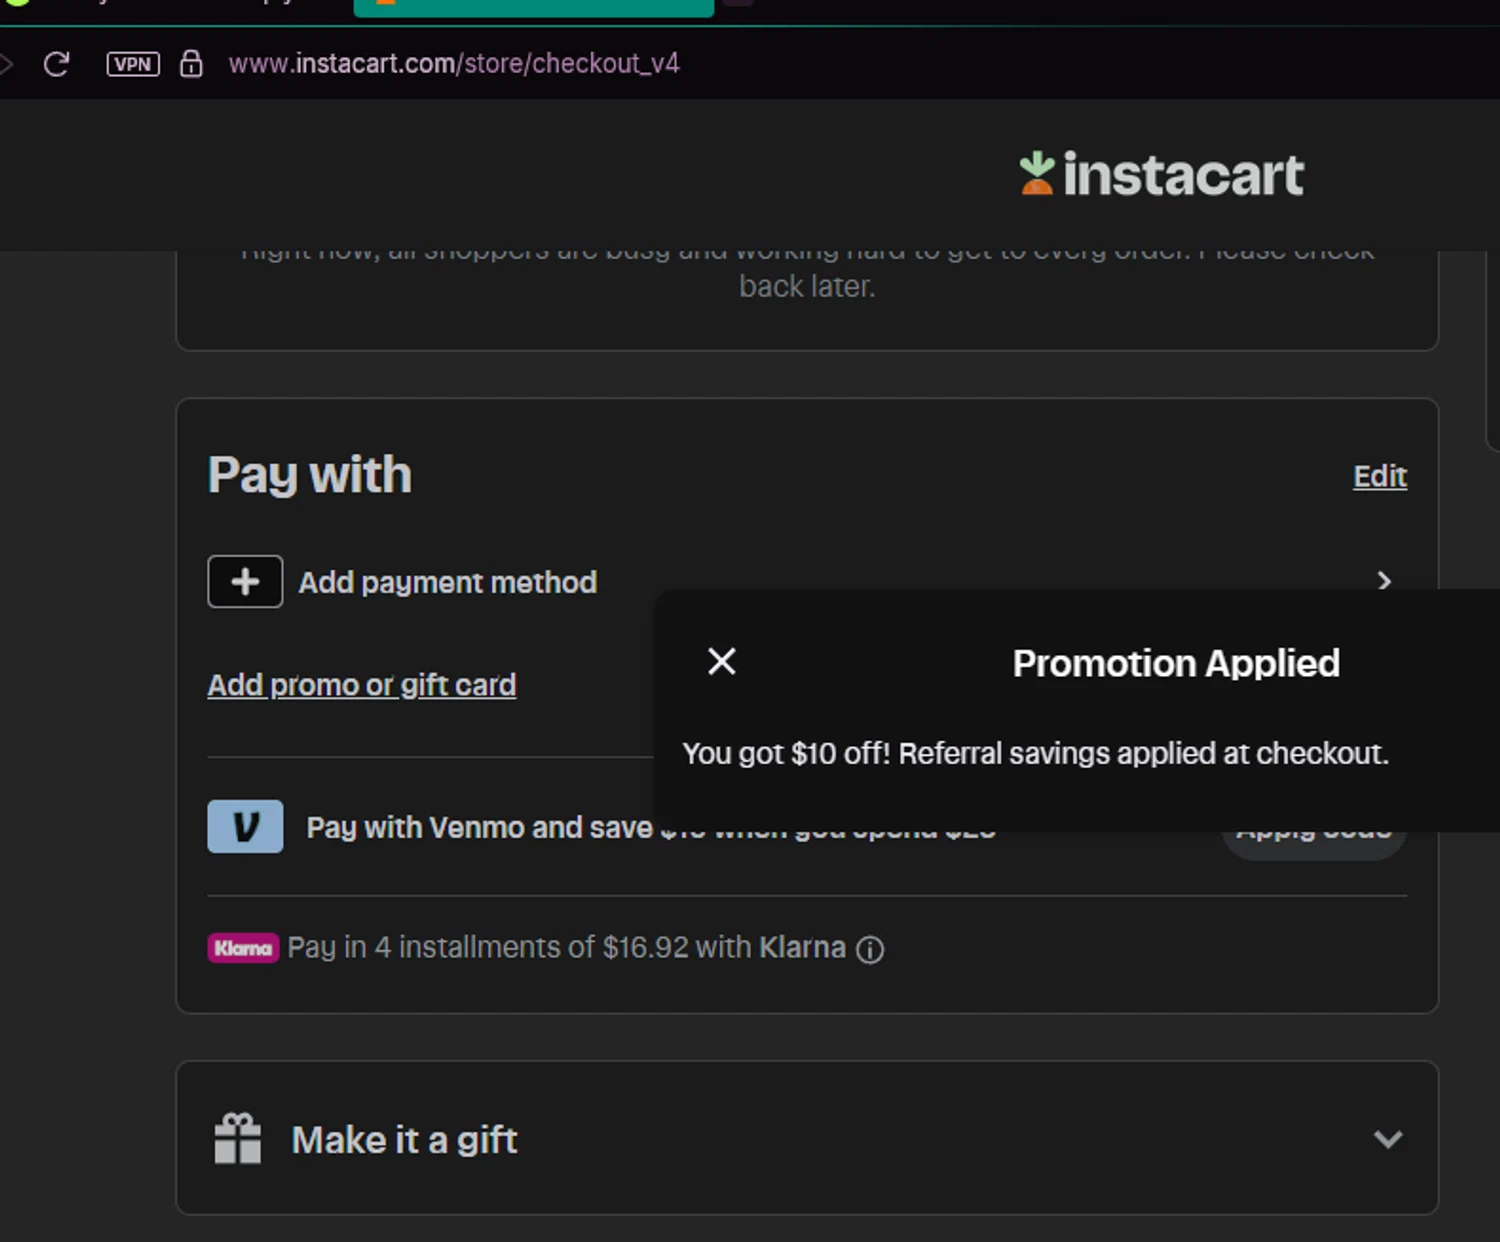Click the You got $10 off message
1500x1242 pixels.
pyautogui.click(x=1035, y=753)
